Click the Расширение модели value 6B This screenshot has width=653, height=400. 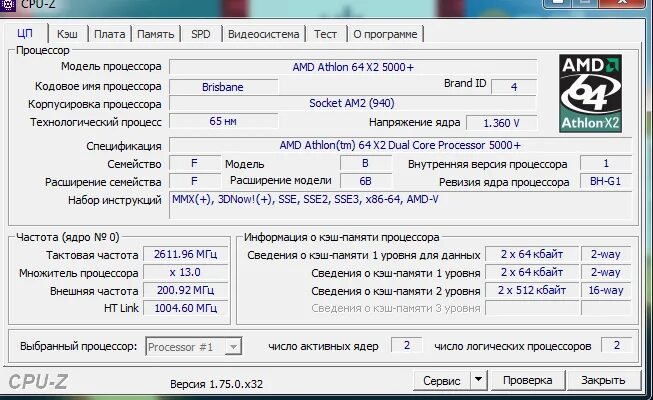[x=366, y=181]
